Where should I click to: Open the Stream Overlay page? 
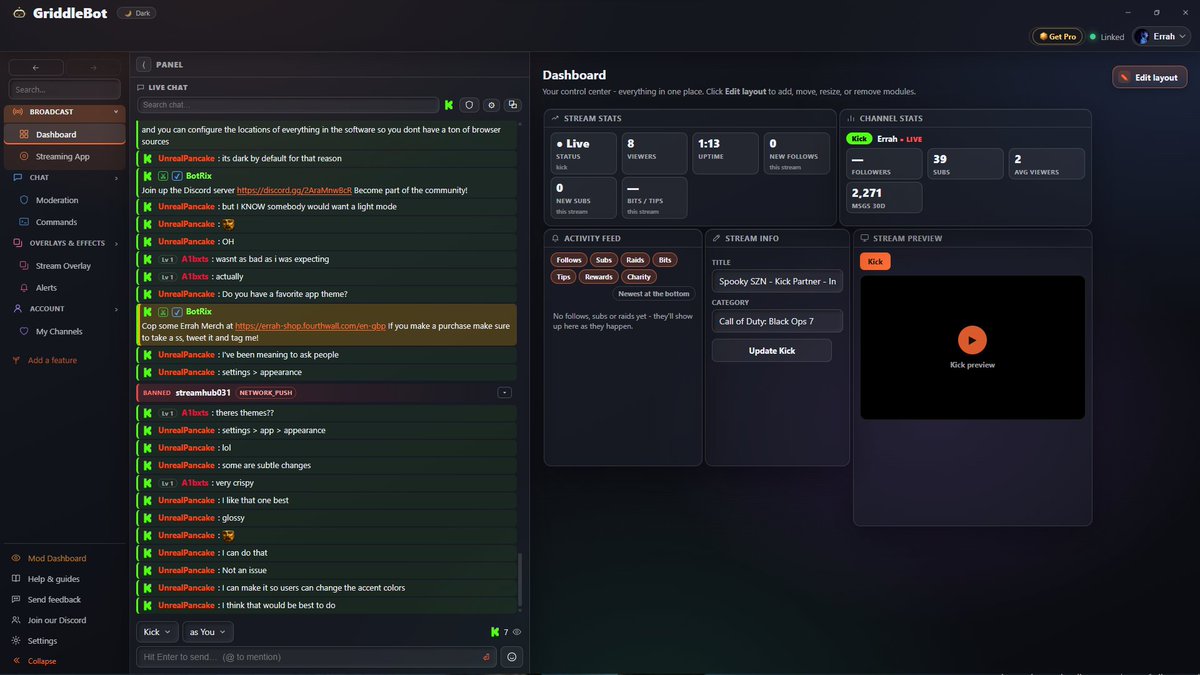[65, 266]
